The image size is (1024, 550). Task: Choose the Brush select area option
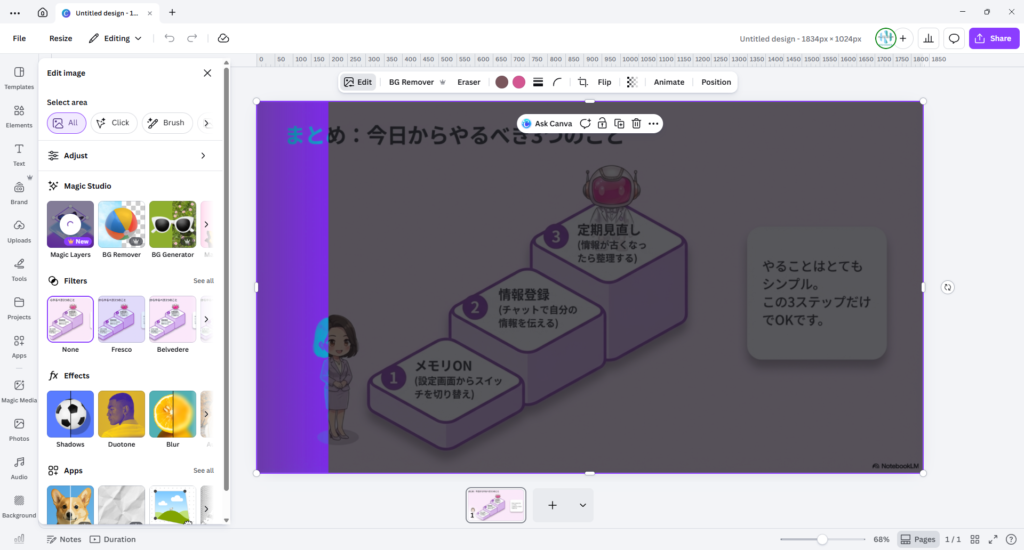tap(165, 123)
